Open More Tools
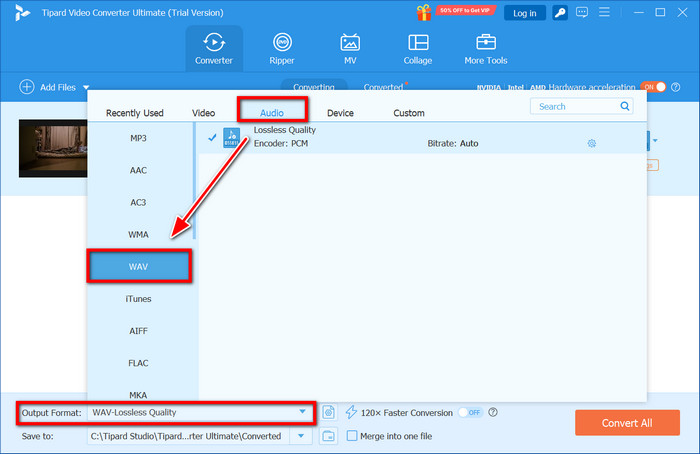This screenshot has width=700, height=454. [486, 49]
